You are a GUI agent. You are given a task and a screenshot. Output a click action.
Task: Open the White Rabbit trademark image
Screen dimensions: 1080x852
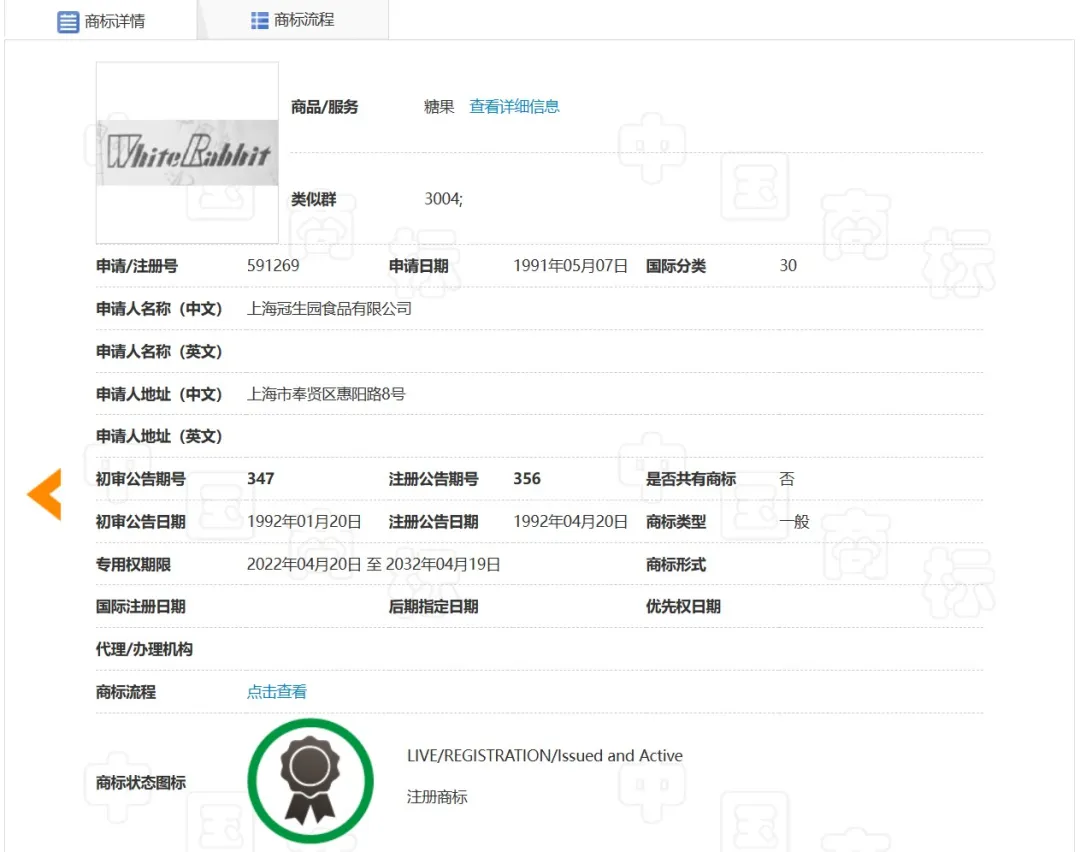[187, 153]
